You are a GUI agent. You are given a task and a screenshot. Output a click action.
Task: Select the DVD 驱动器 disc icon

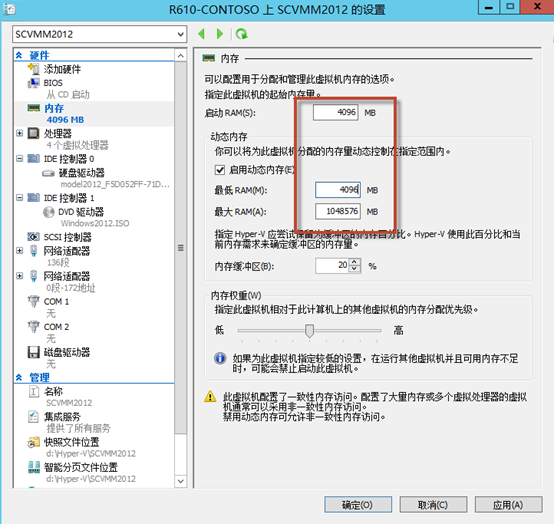pos(48,212)
